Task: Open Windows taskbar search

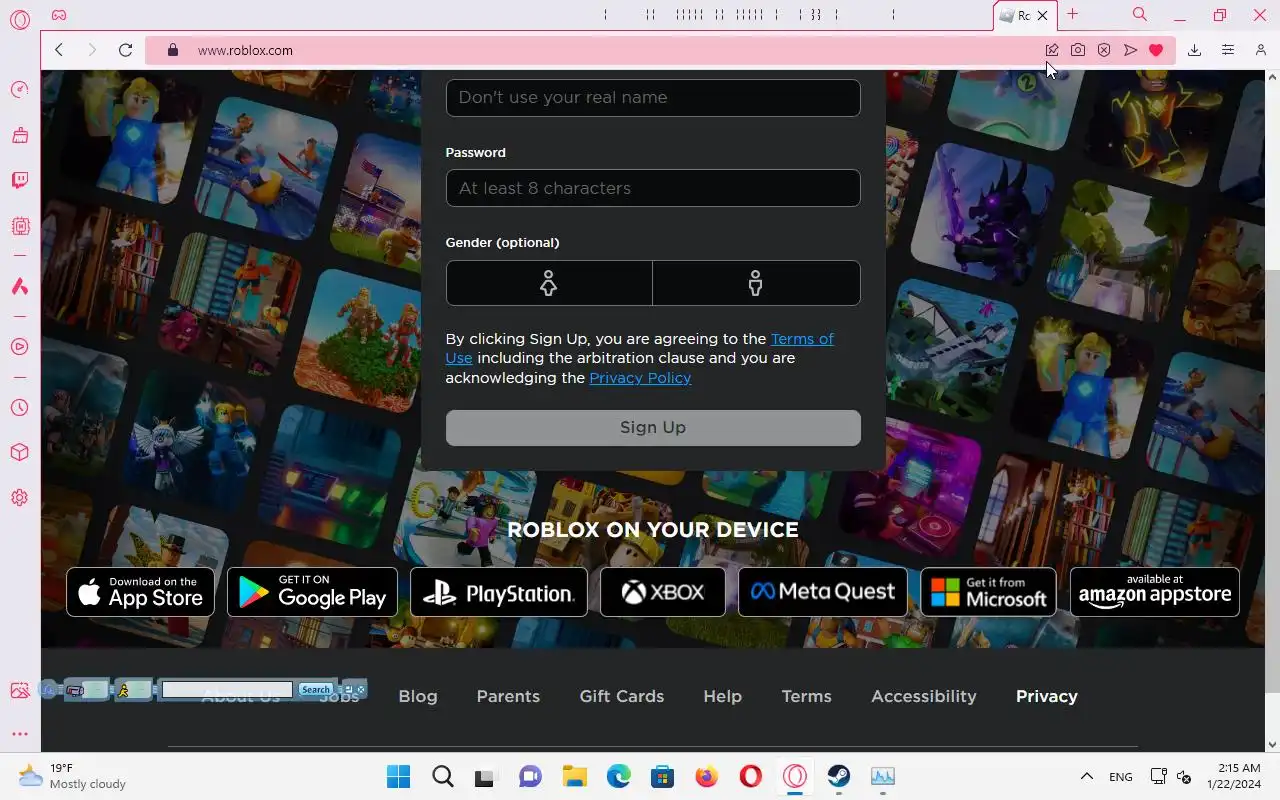Action: (443, 776)
